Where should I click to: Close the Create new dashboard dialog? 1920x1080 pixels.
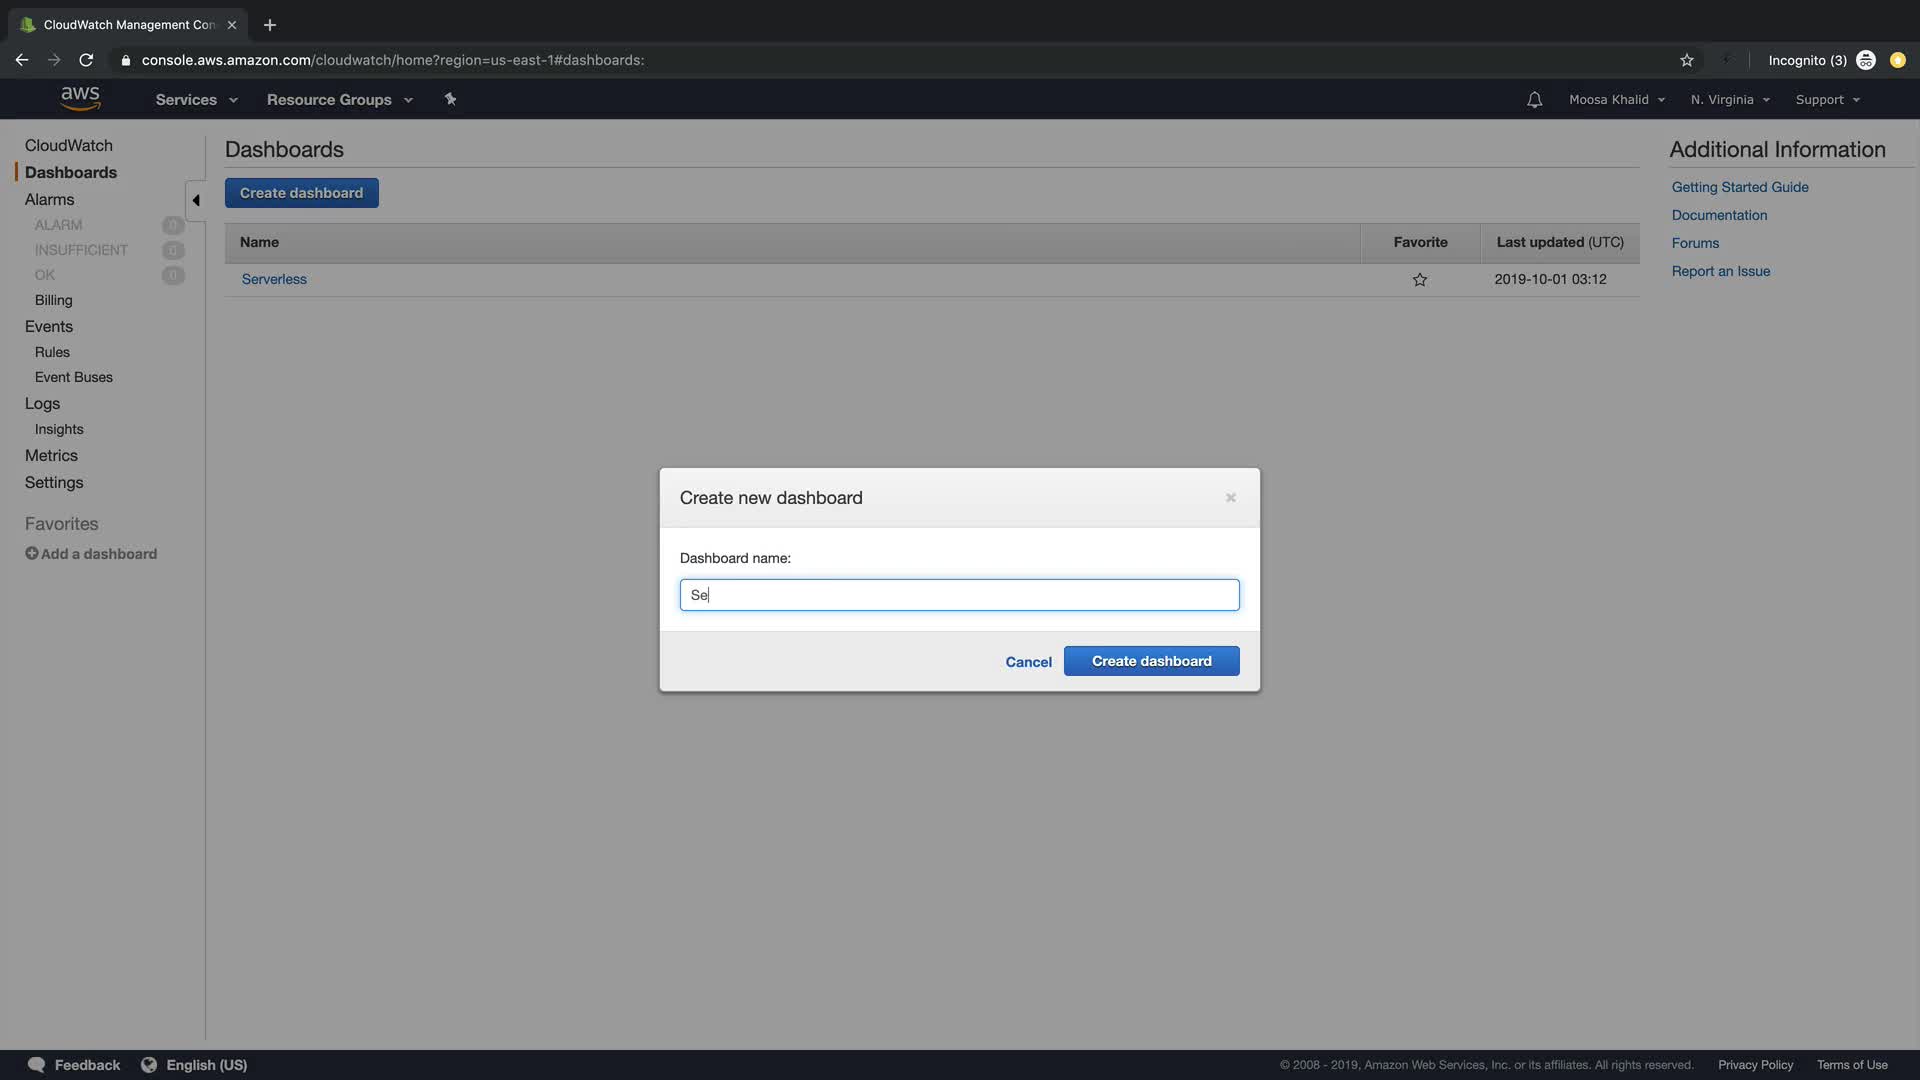pyautogui.click(x=1231, y=498)
